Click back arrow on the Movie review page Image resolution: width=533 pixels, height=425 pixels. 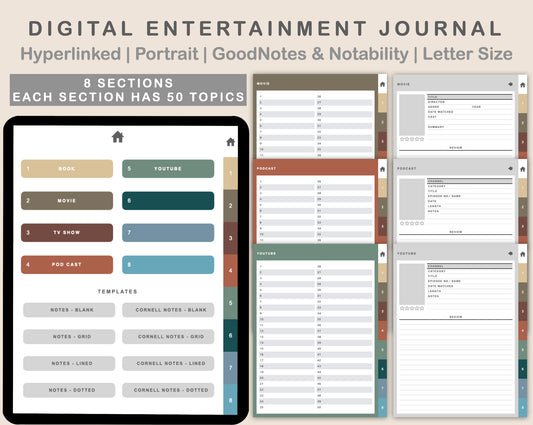click(x=510, y=84)
